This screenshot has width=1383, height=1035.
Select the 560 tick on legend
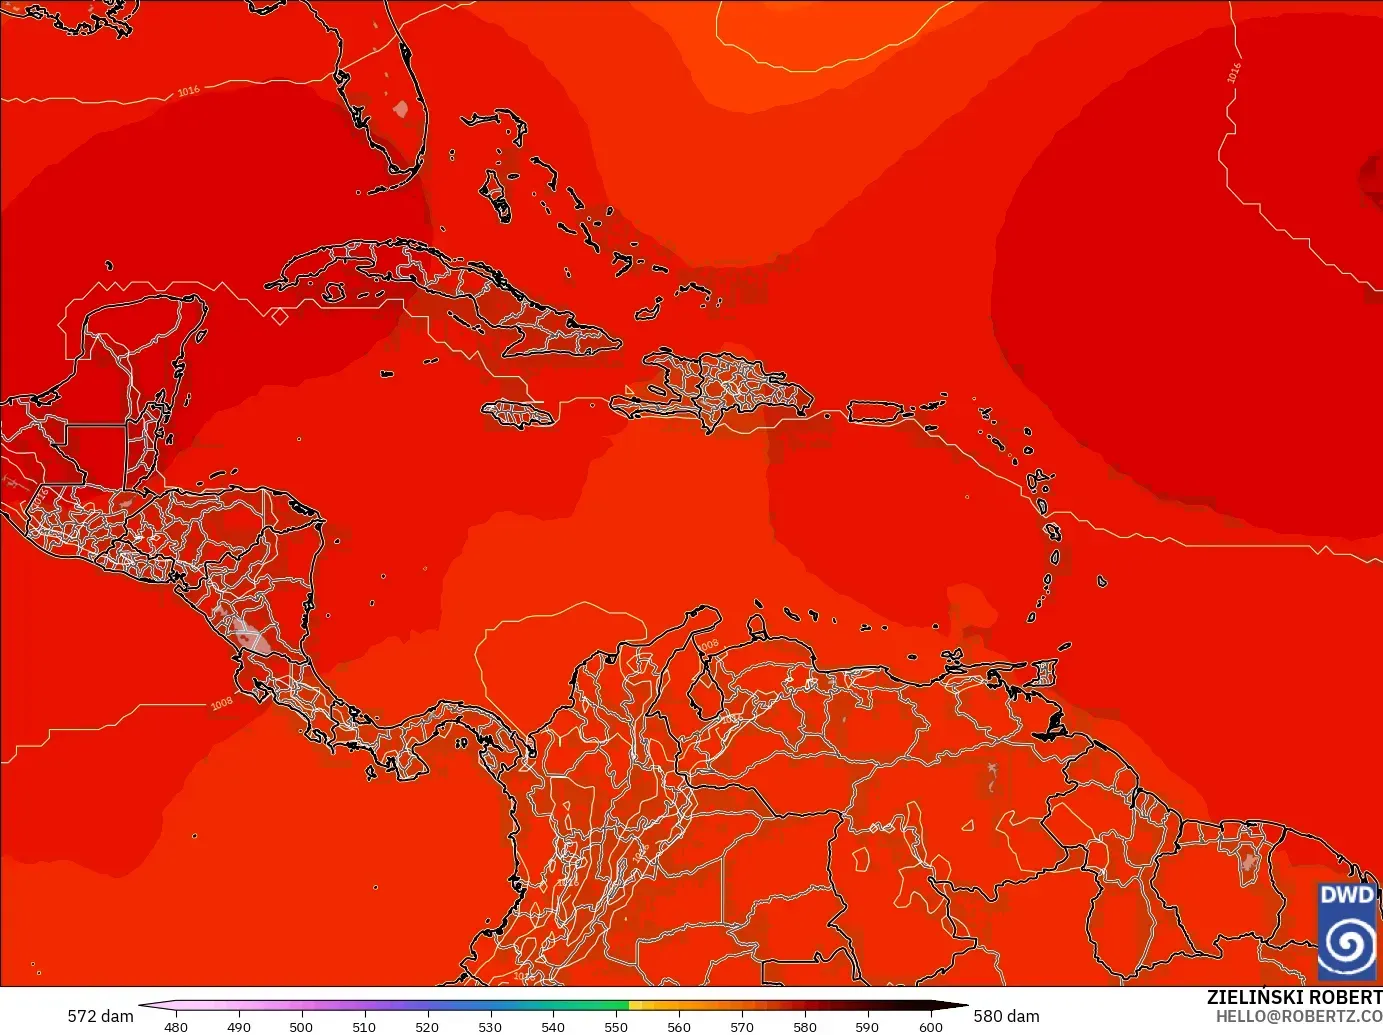679,1027
